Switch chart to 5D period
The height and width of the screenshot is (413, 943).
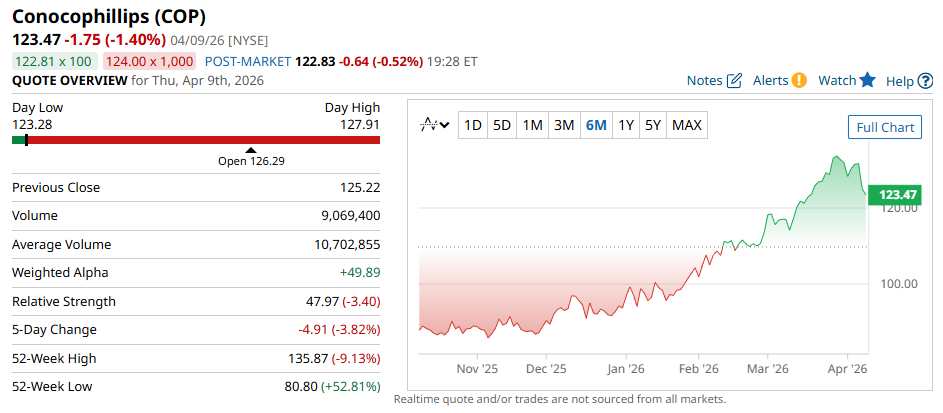[502, 125]
